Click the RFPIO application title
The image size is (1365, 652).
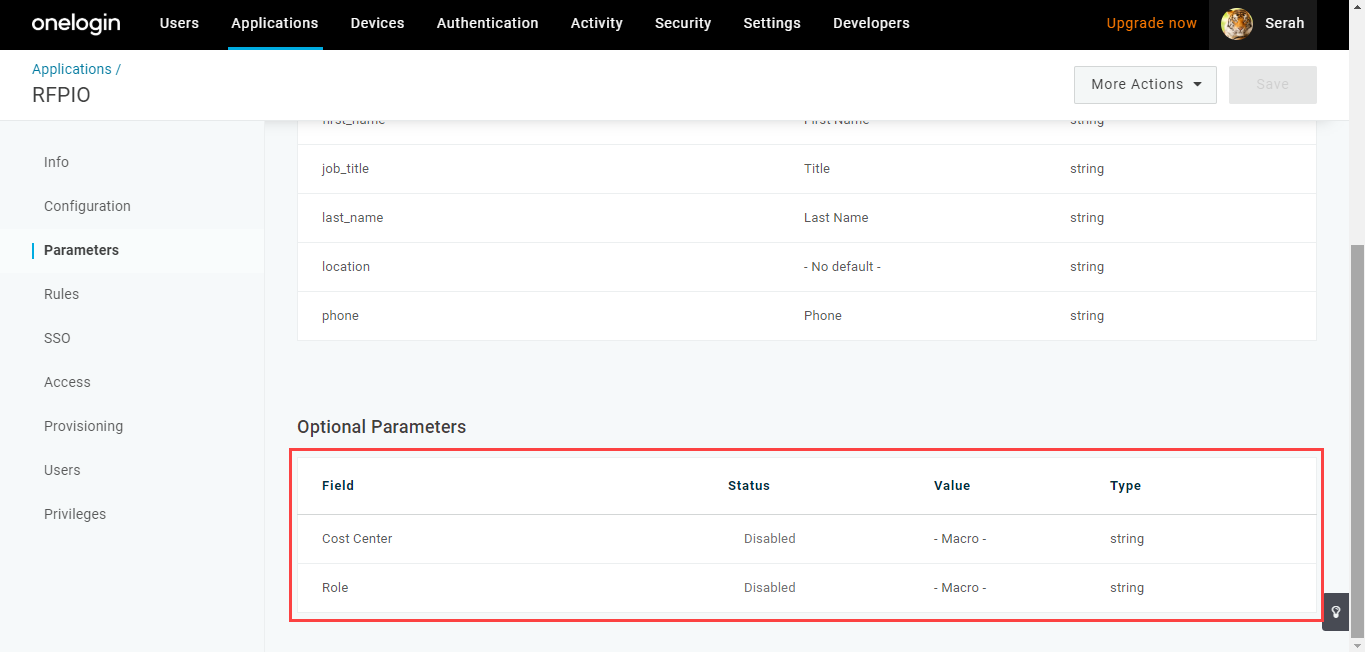point(61,95)
